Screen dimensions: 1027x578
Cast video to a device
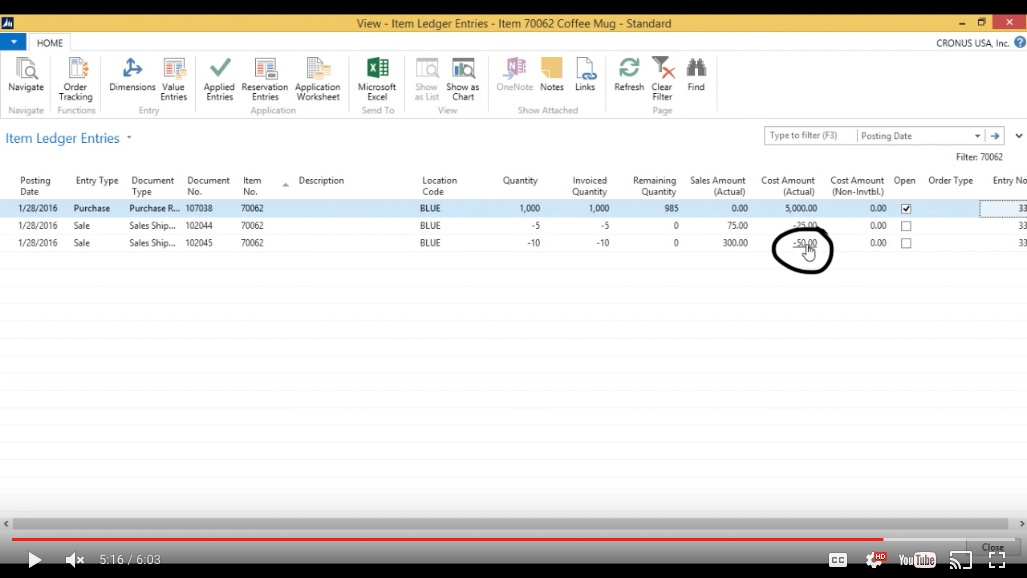[x=961, y=560]
